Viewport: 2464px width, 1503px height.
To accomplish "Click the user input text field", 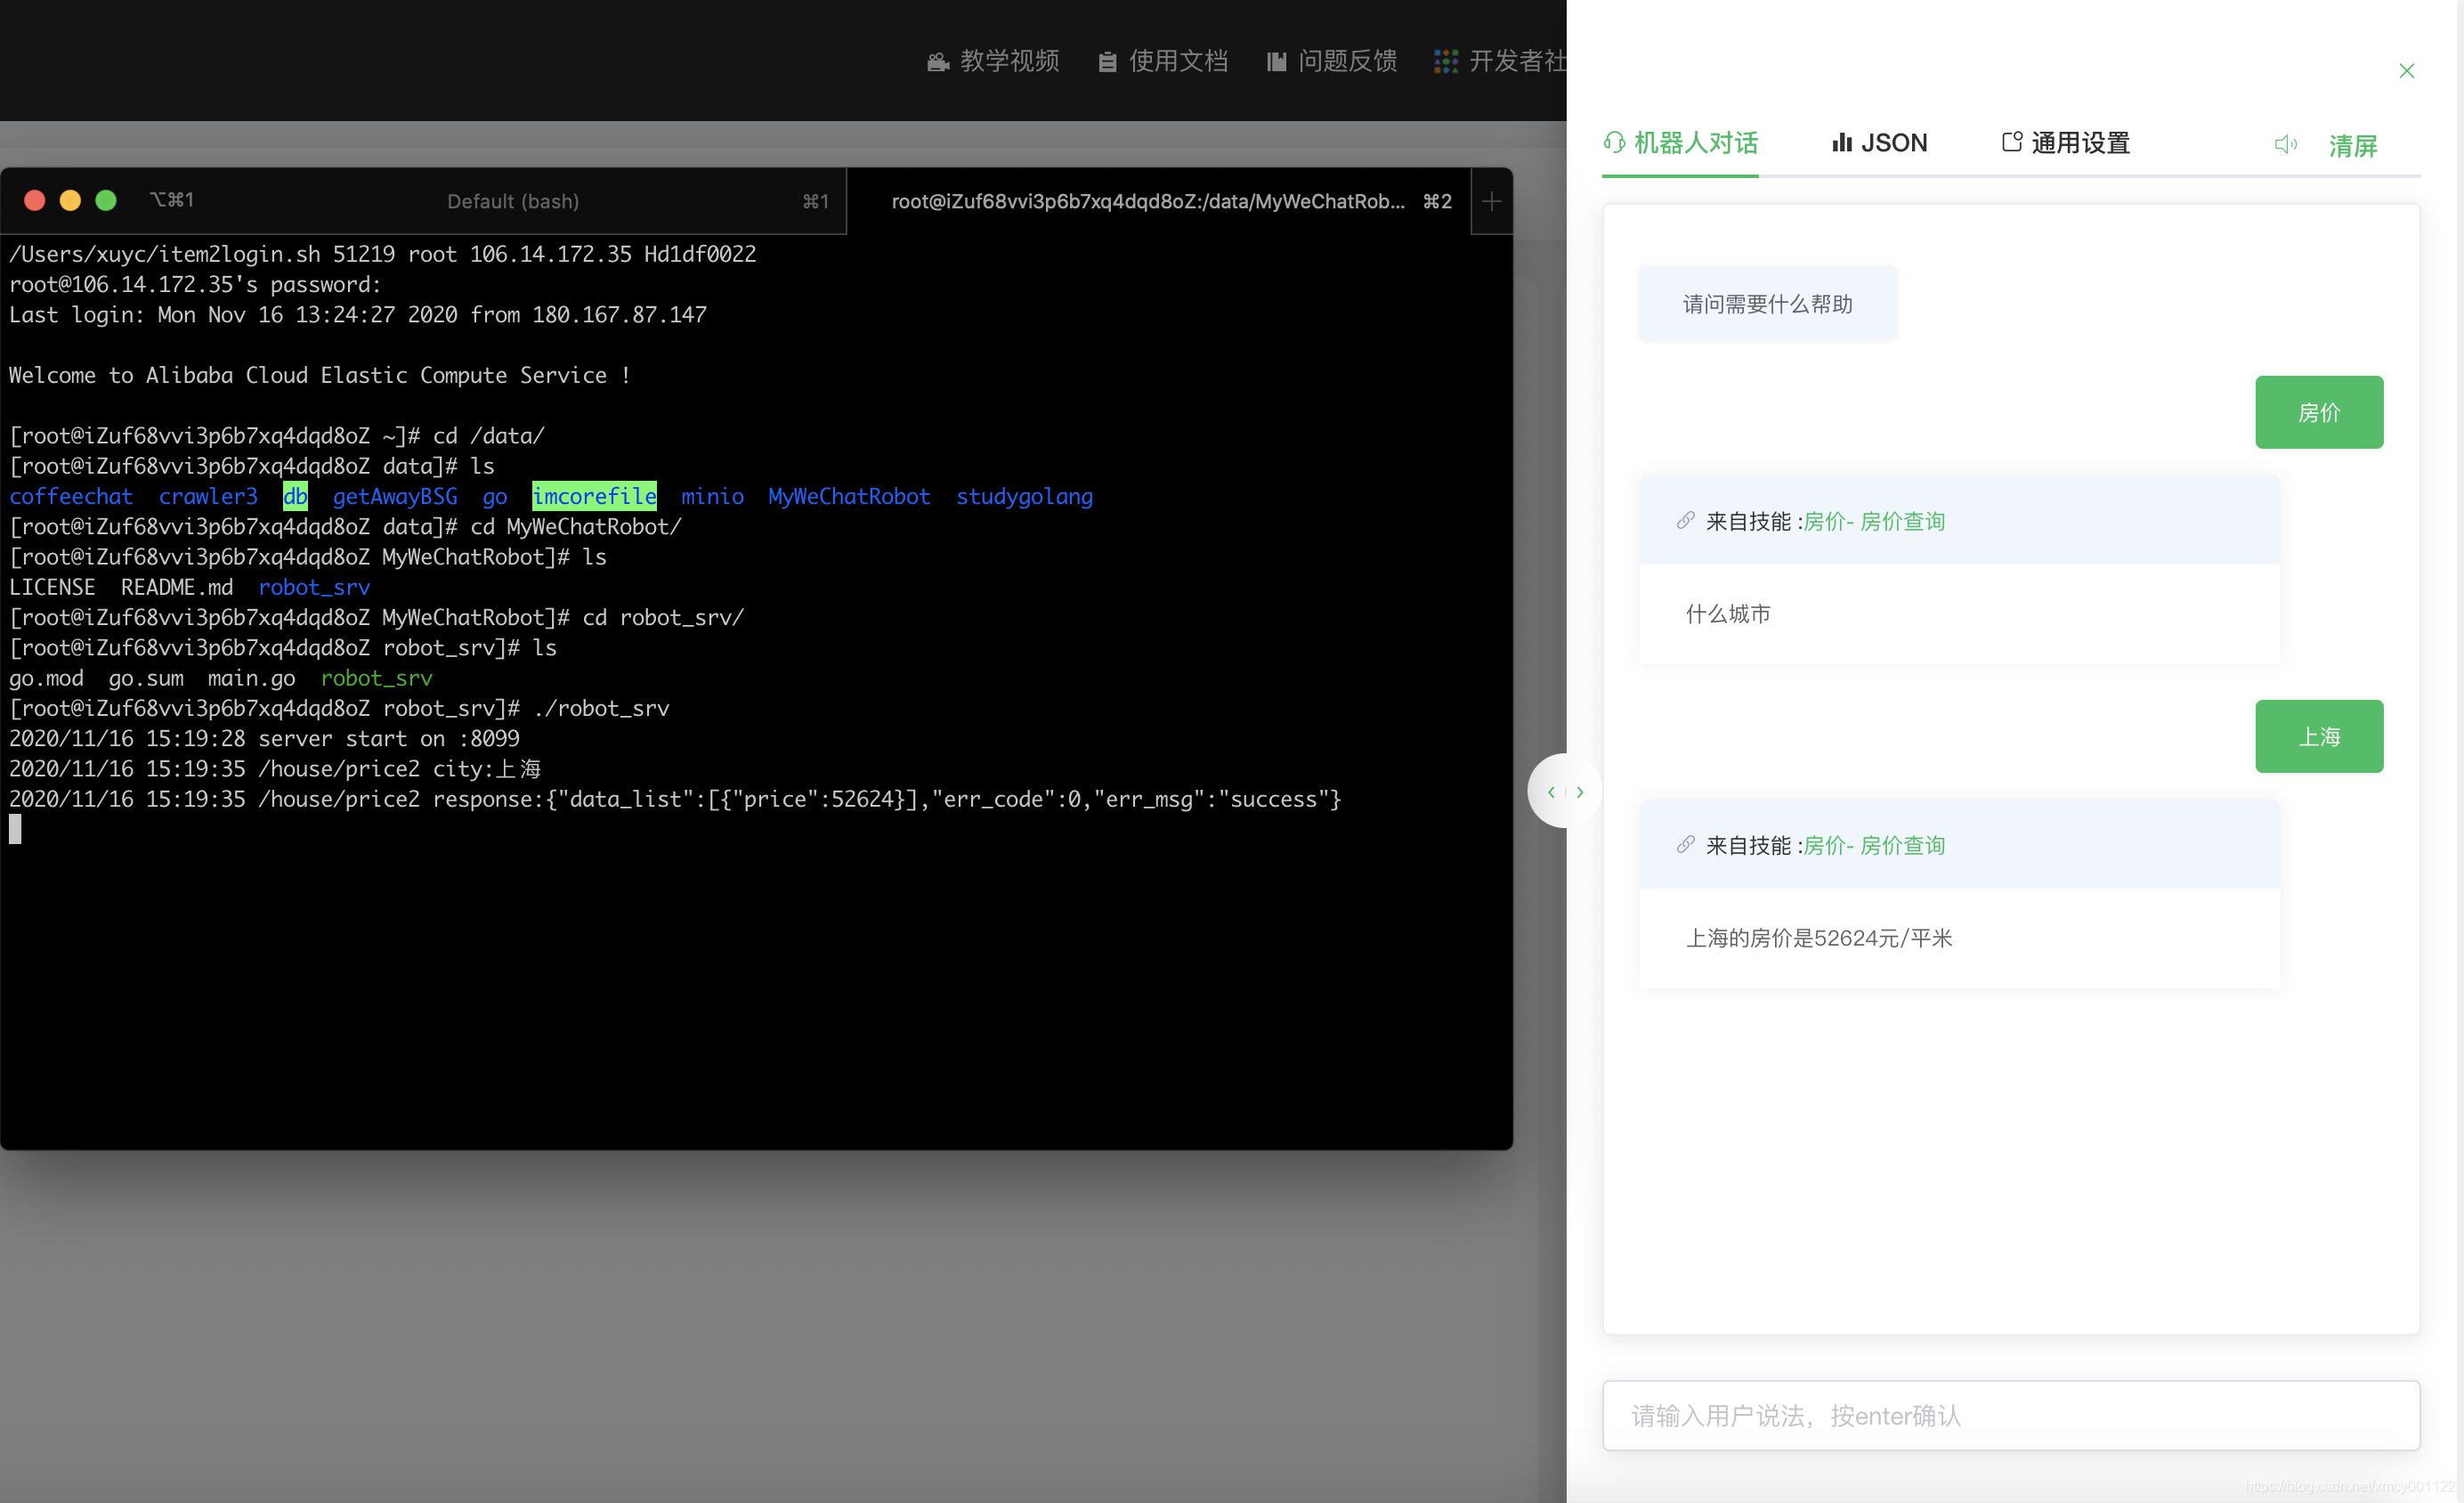I will [2010, 1415].
